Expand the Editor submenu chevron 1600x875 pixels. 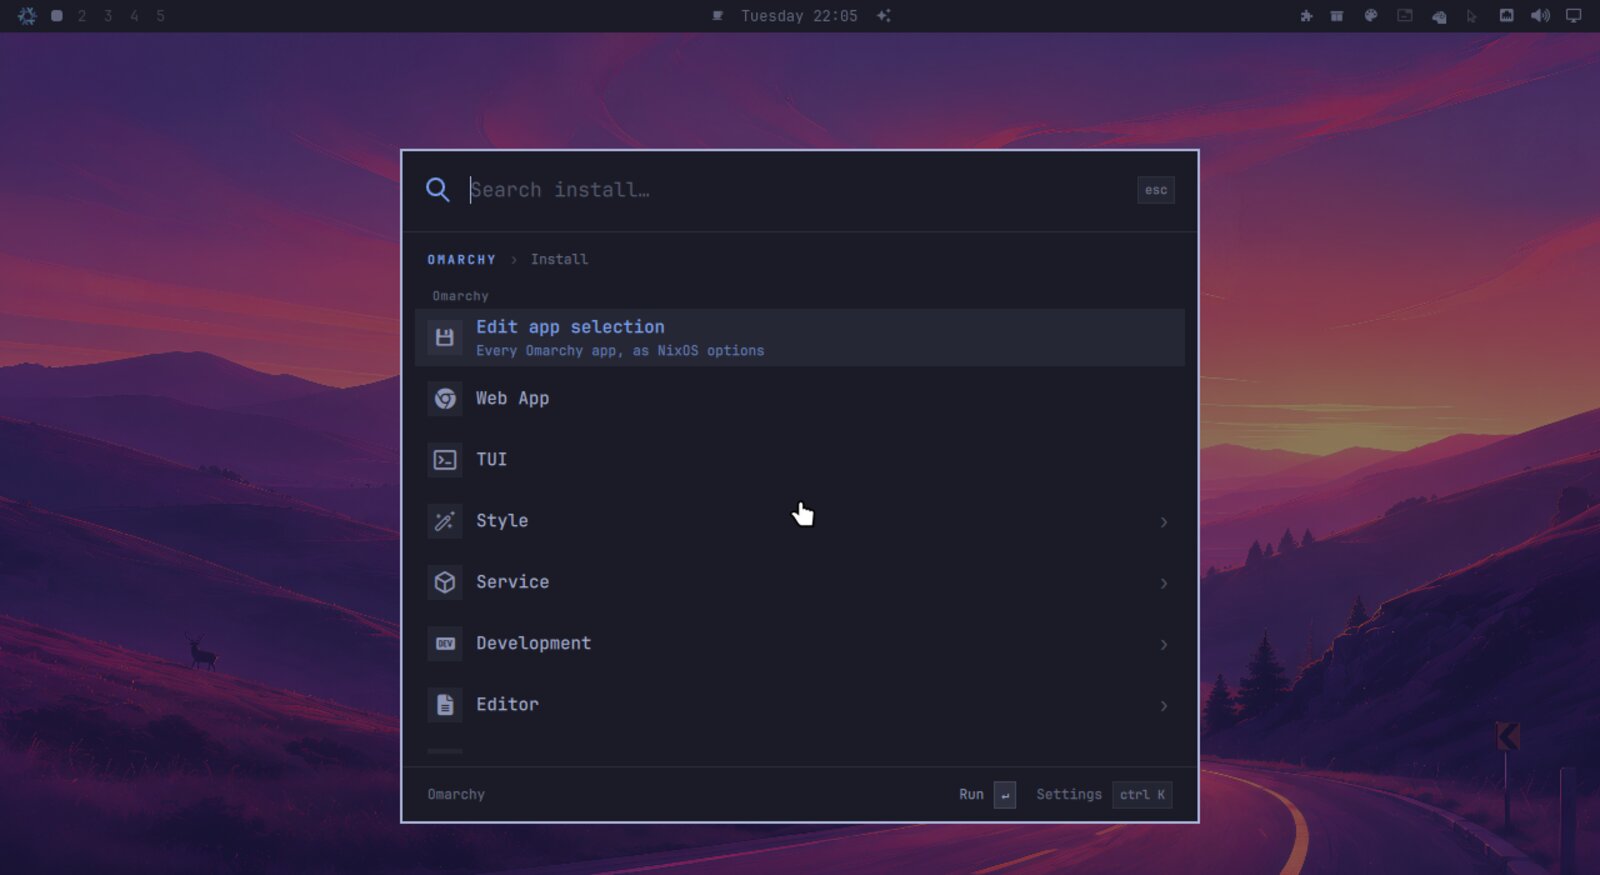coord(1164,706)
